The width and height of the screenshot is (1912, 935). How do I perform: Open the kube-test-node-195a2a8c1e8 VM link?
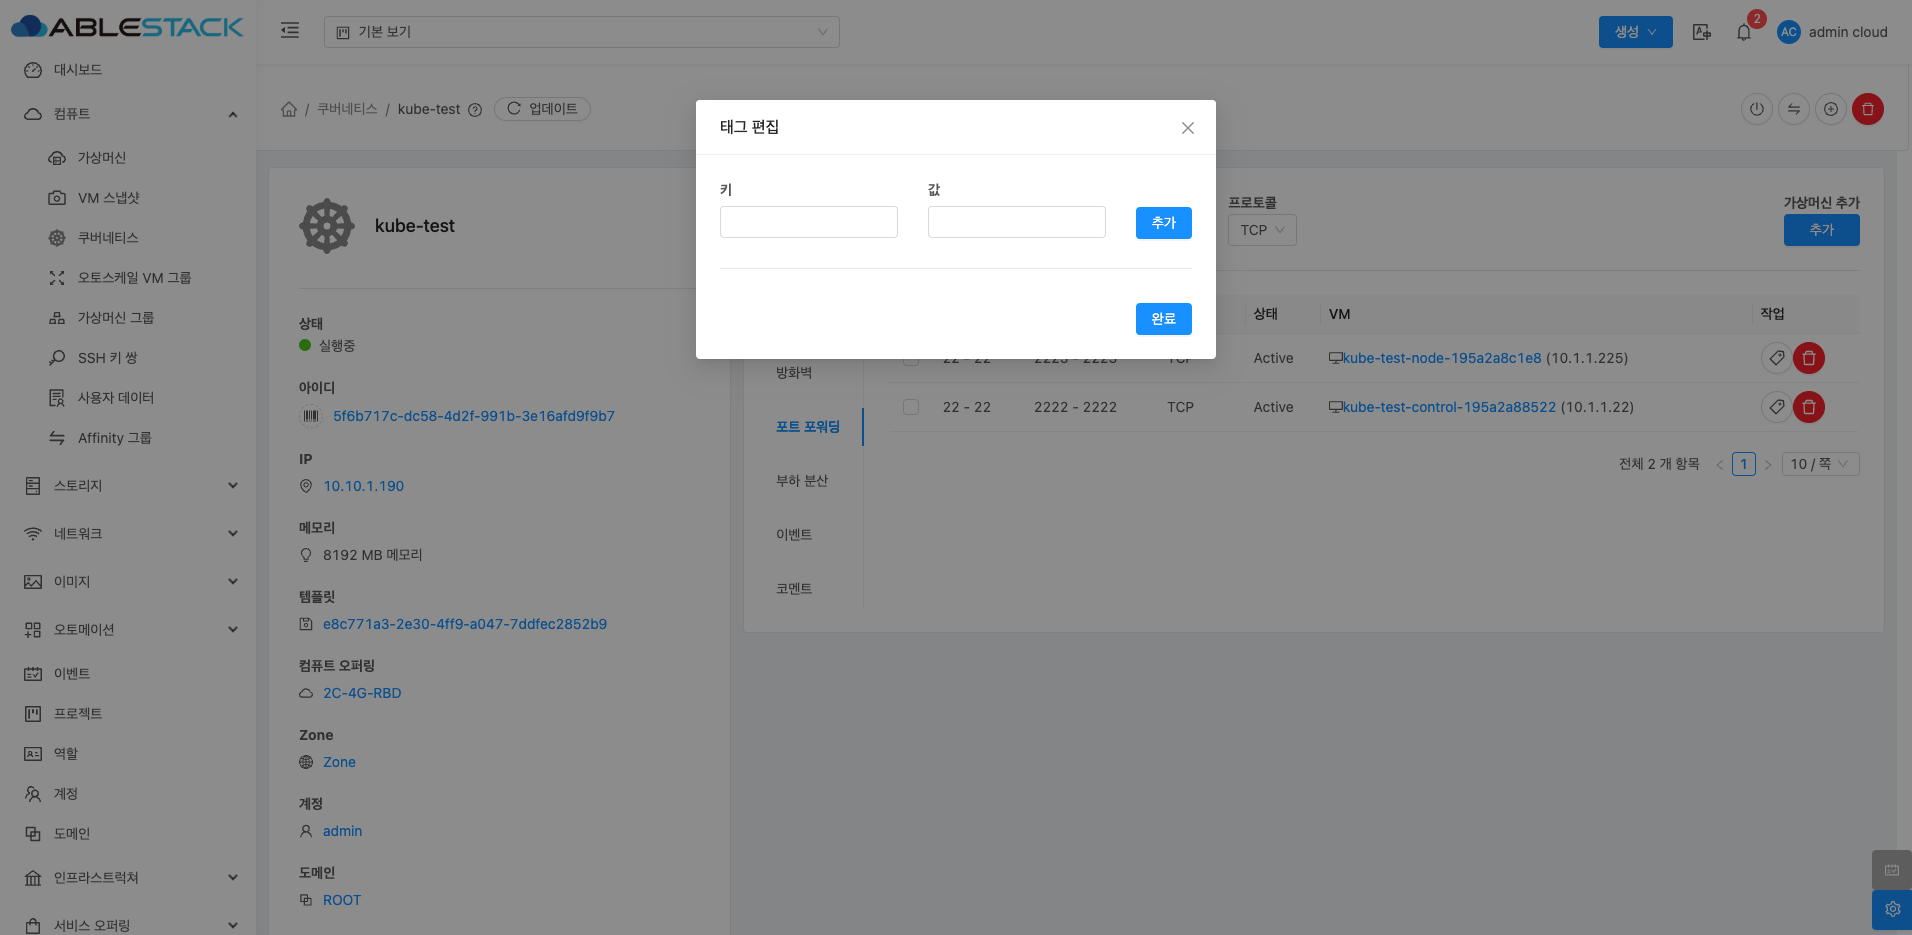click(x=1442, y=358)
